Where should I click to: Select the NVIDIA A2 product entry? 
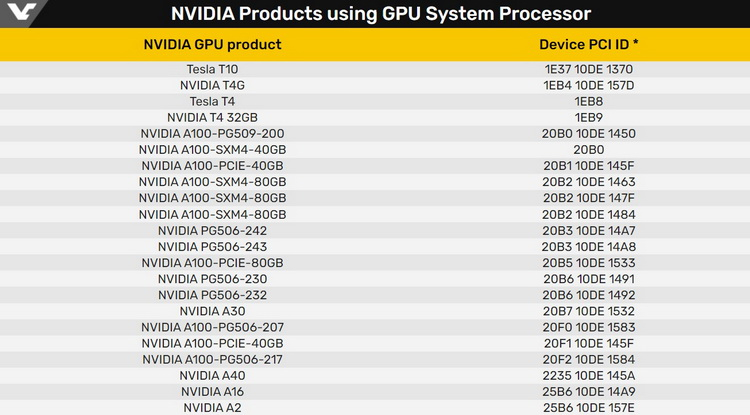pos(213,407)
